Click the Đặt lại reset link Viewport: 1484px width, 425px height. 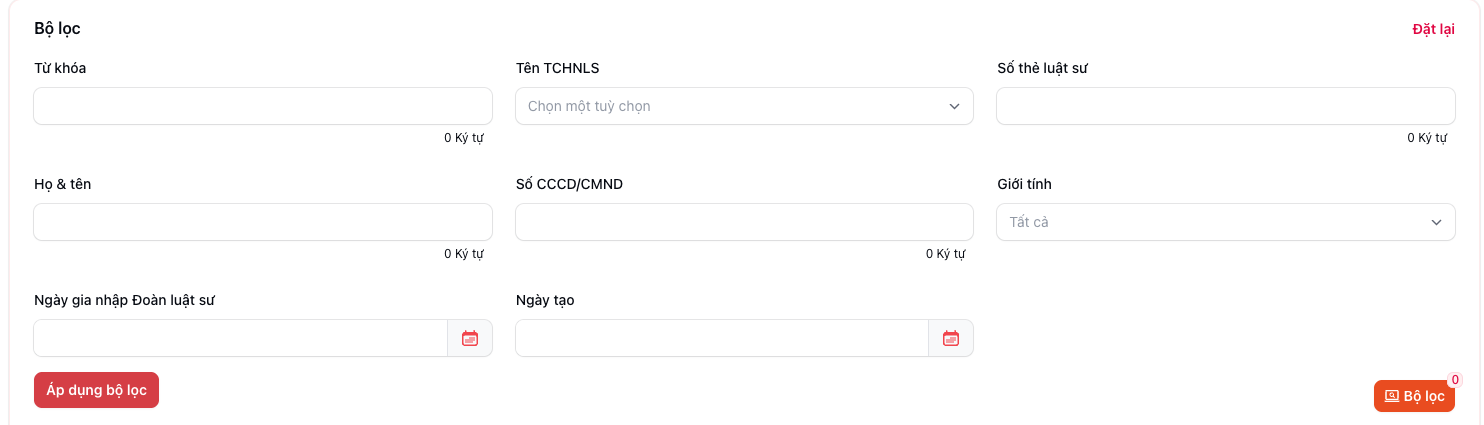tap(1433, 29)
